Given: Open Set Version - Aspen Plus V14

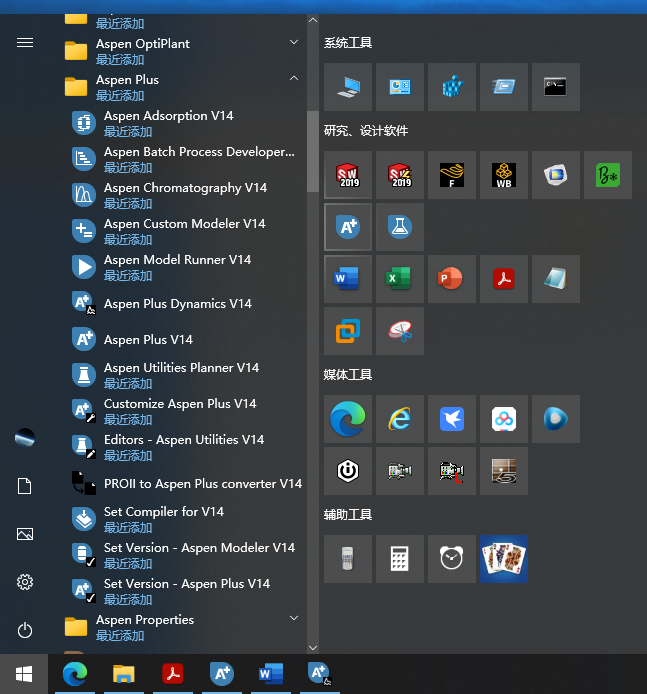Looking at the screenshot, I should tap(184, 591).
